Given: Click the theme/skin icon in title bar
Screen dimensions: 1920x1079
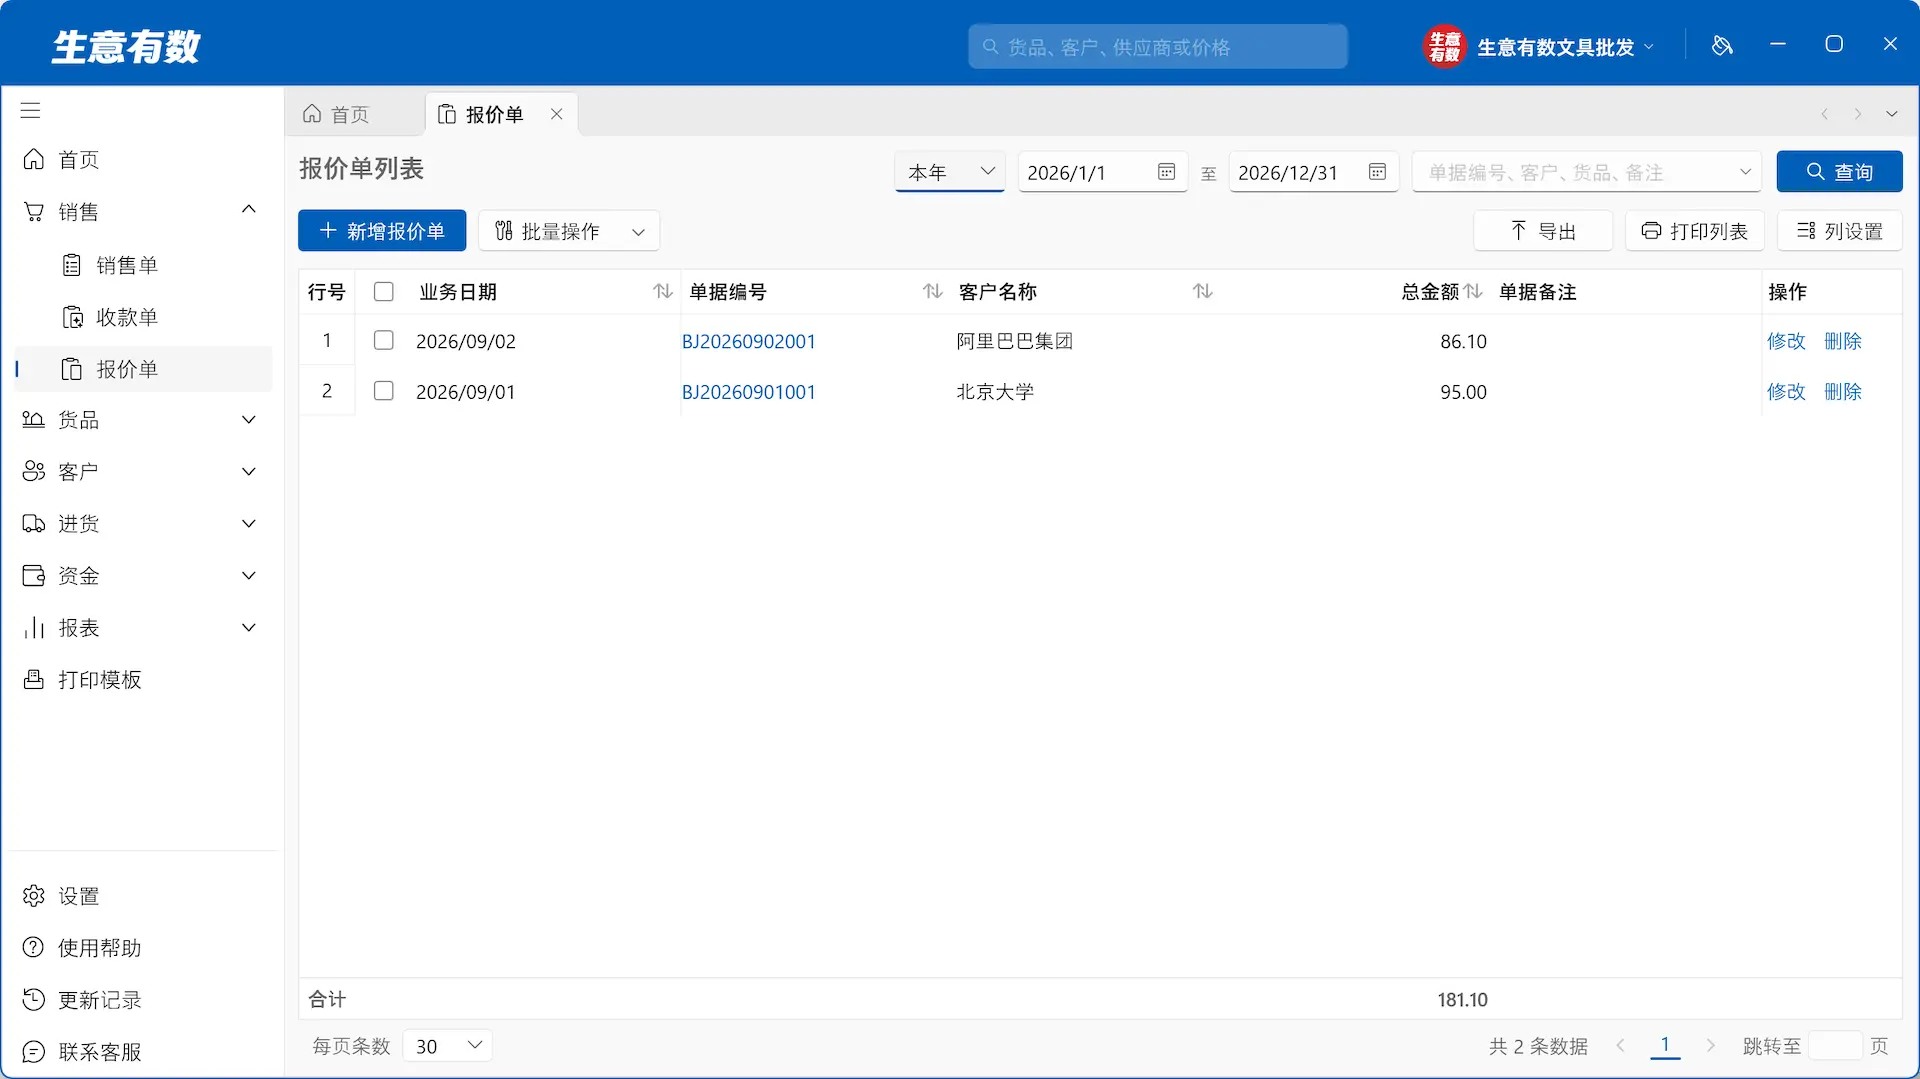Looking at the screenshot, I should [1722, 45].
